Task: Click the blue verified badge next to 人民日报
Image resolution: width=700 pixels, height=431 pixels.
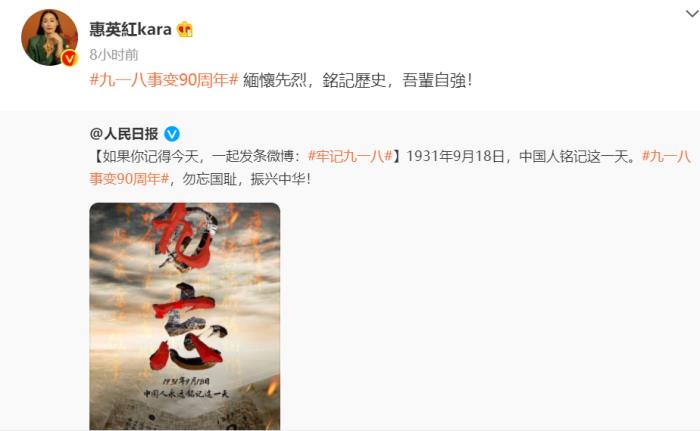Action: click(172, 134)
